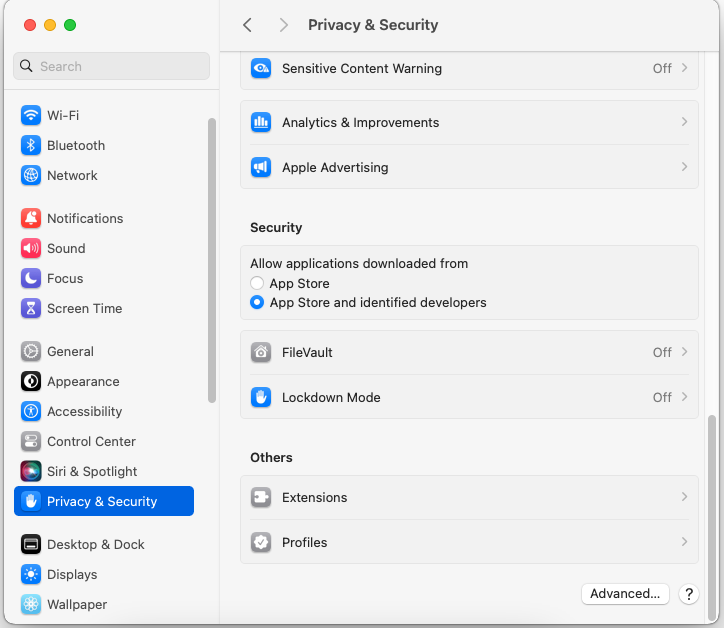724x628 pixels.
Task: Click the Bluetooth icon in sidebar
Action: click(x=31, y=145)
